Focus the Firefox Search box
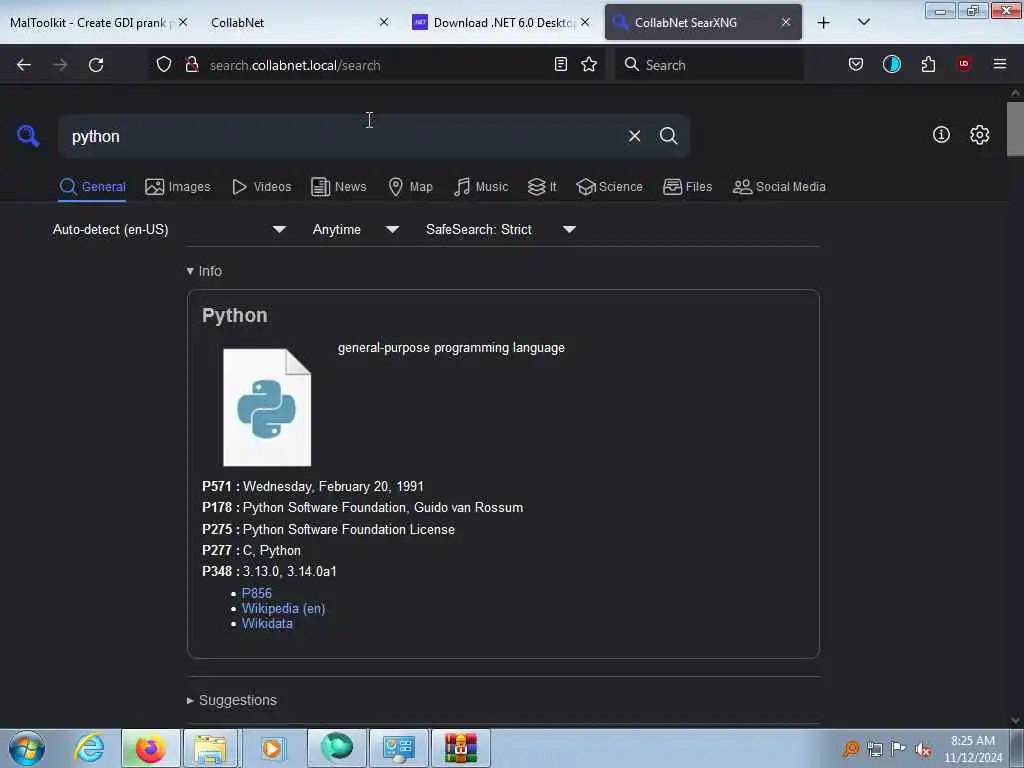The image size is (1024, 768). [709, 65]
